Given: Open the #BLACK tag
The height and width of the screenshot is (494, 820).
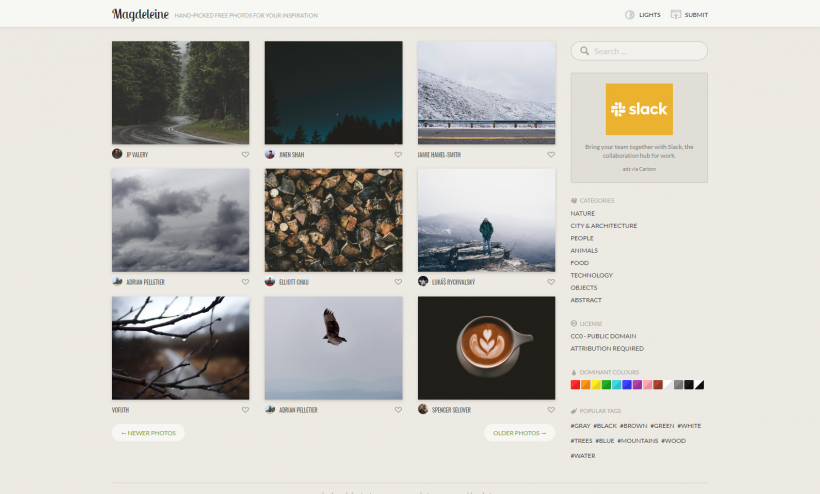Looking at the screenshot, I should point(605,426).
